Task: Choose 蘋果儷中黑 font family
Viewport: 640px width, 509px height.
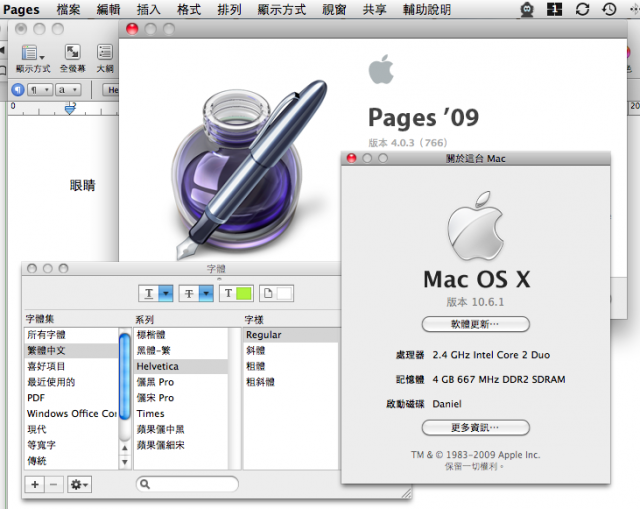Action: [x=181, y=429]
